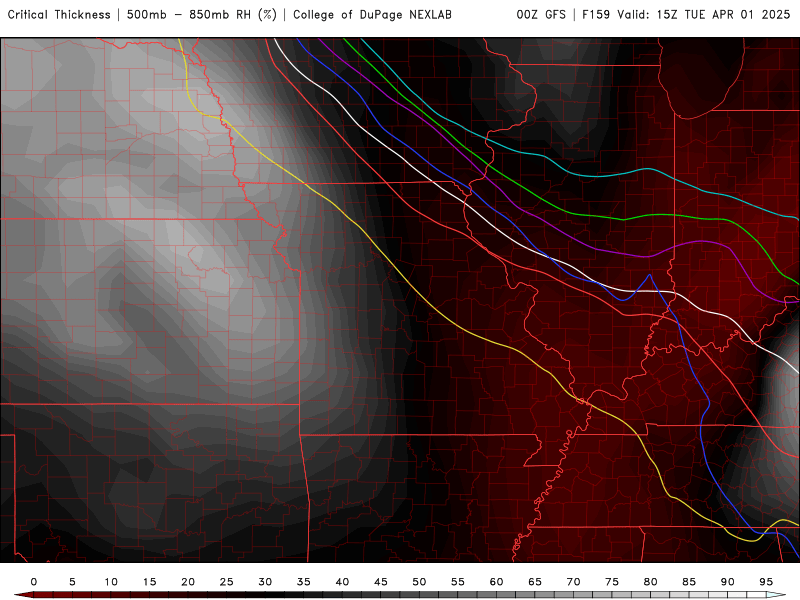Screen dimensions: 800x600
Task: Click the 75 value on the color scale
Action: [612, 582]
